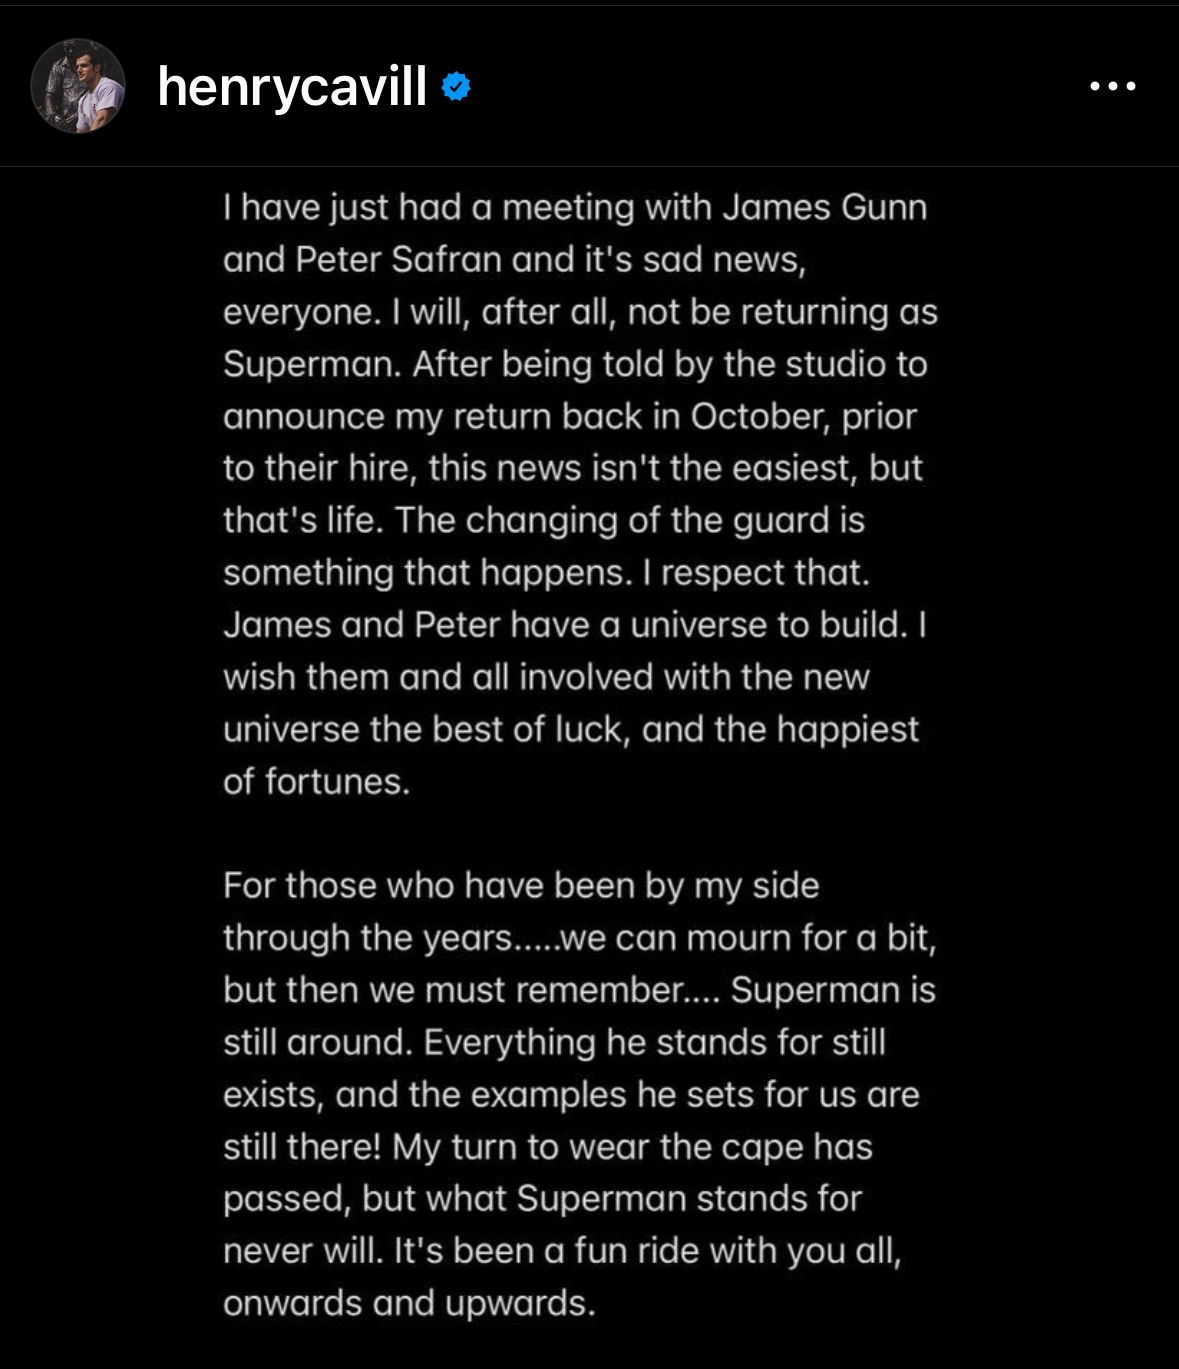Tap the blue verified badge
Screen dimensions: 1179x1369
(x=456, y=87)
